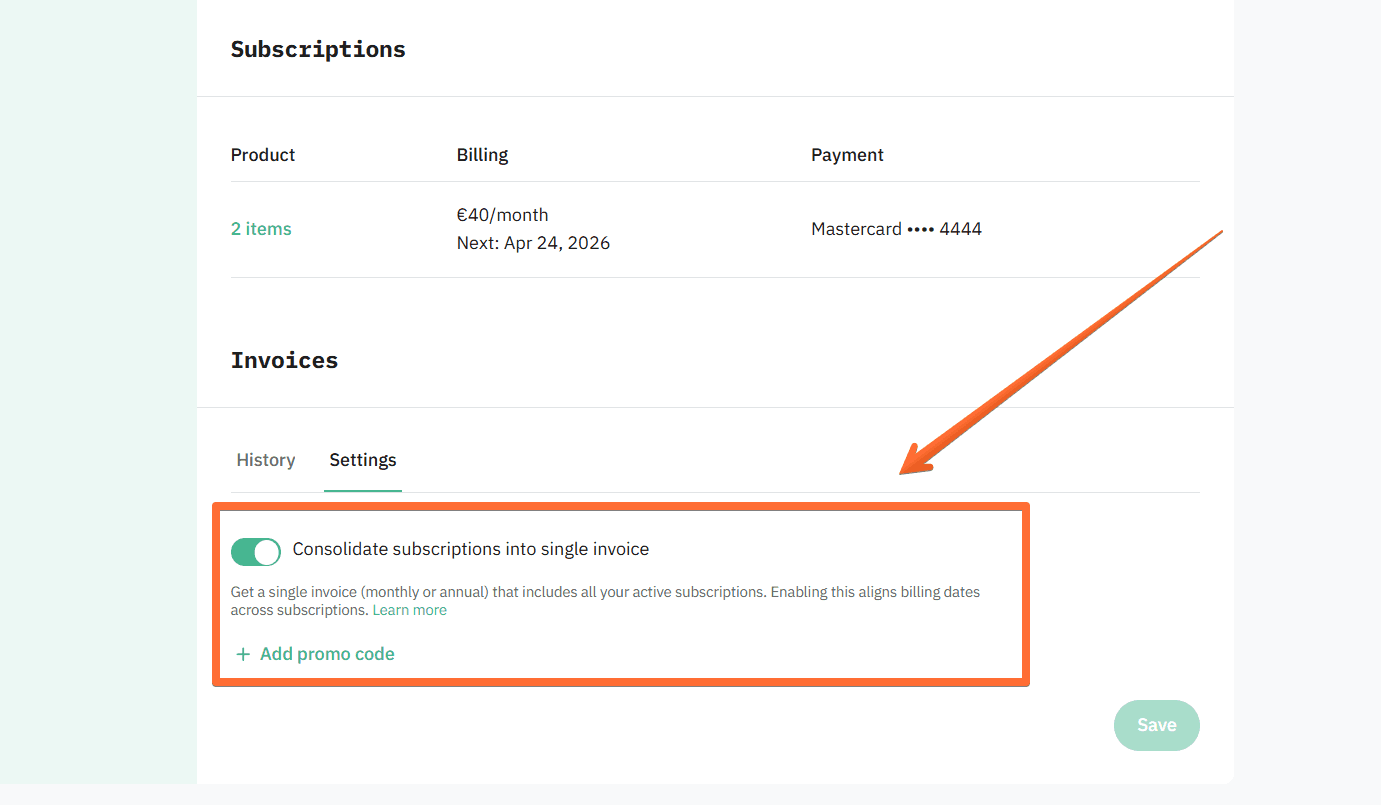Screen dimensions: 1381x805
Task: Click the Payment column header
Action: click(x=847, y=155)
